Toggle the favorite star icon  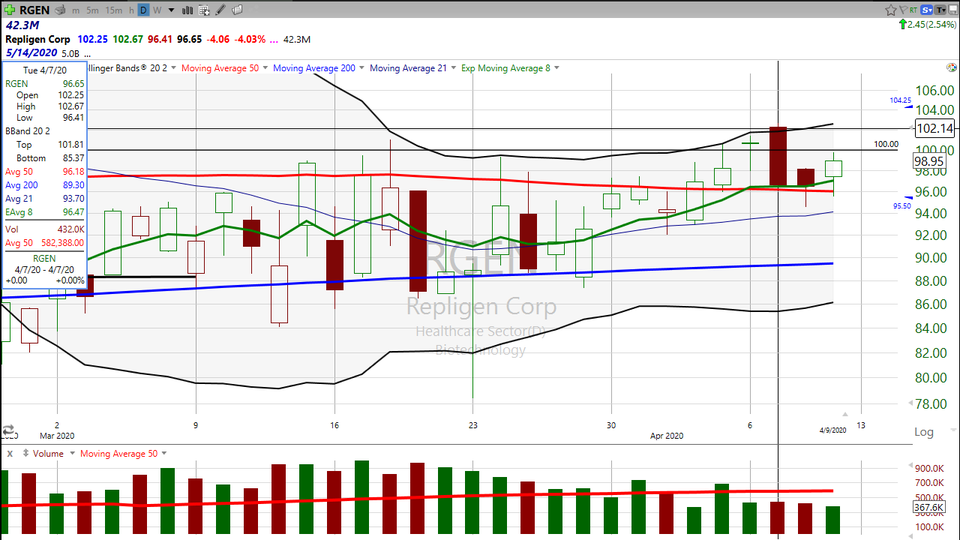[891, 10]
